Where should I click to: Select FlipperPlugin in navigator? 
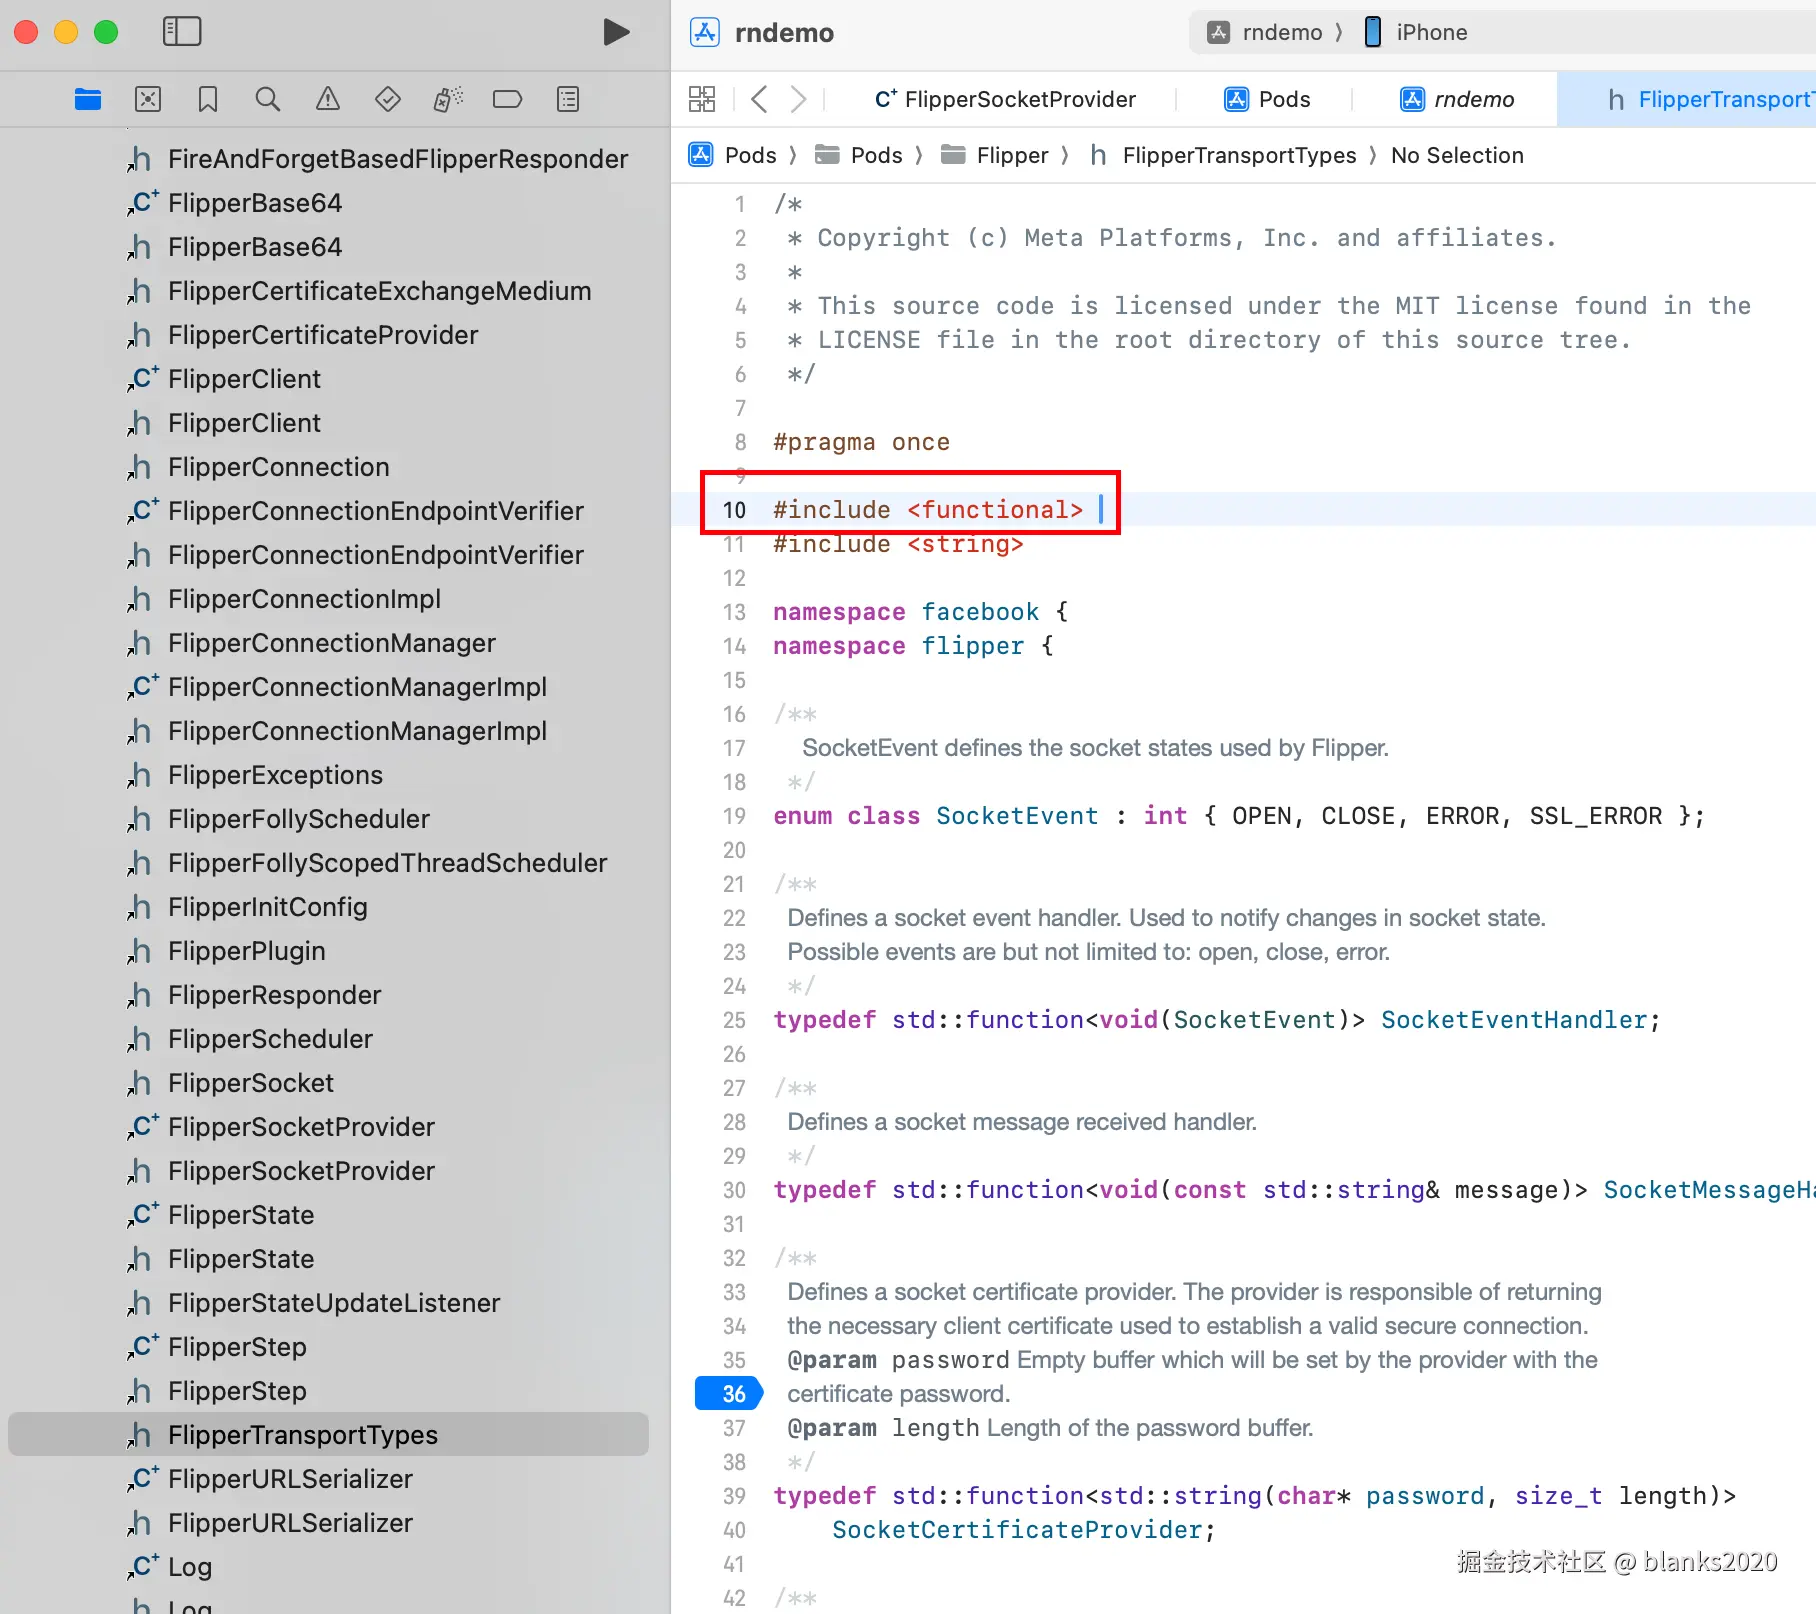click(226, 951)
